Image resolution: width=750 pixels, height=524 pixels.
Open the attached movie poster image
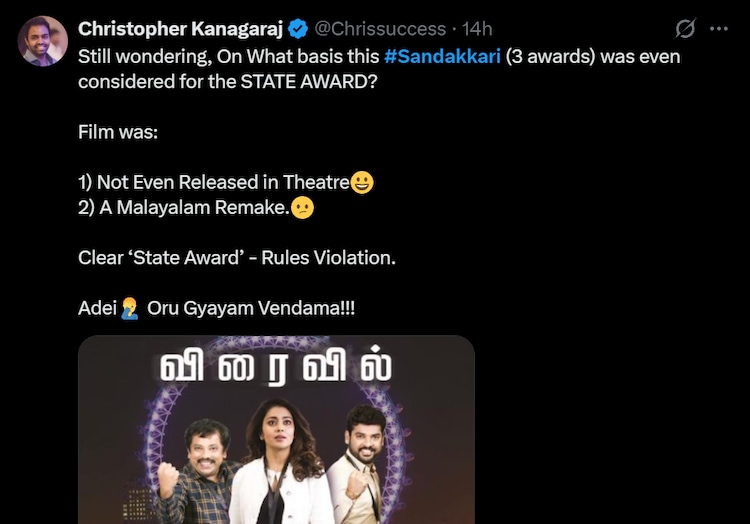pyautogui.click(x=276, y=440)
